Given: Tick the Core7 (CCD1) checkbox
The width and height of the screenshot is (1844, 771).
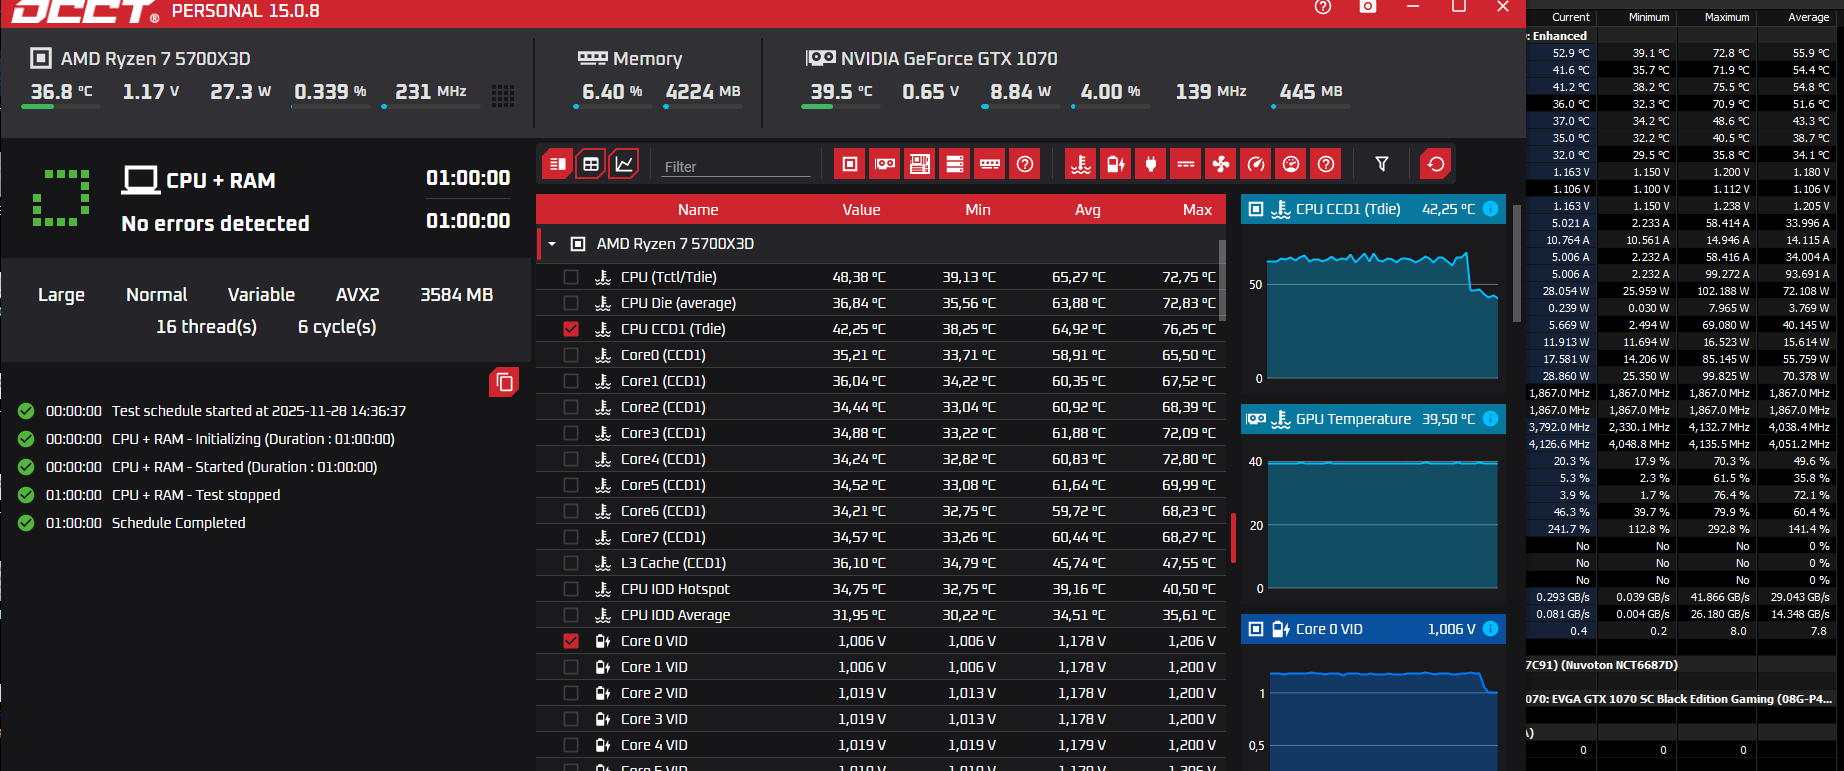Looking at the screenshot, I should click(x=571, y=537).
